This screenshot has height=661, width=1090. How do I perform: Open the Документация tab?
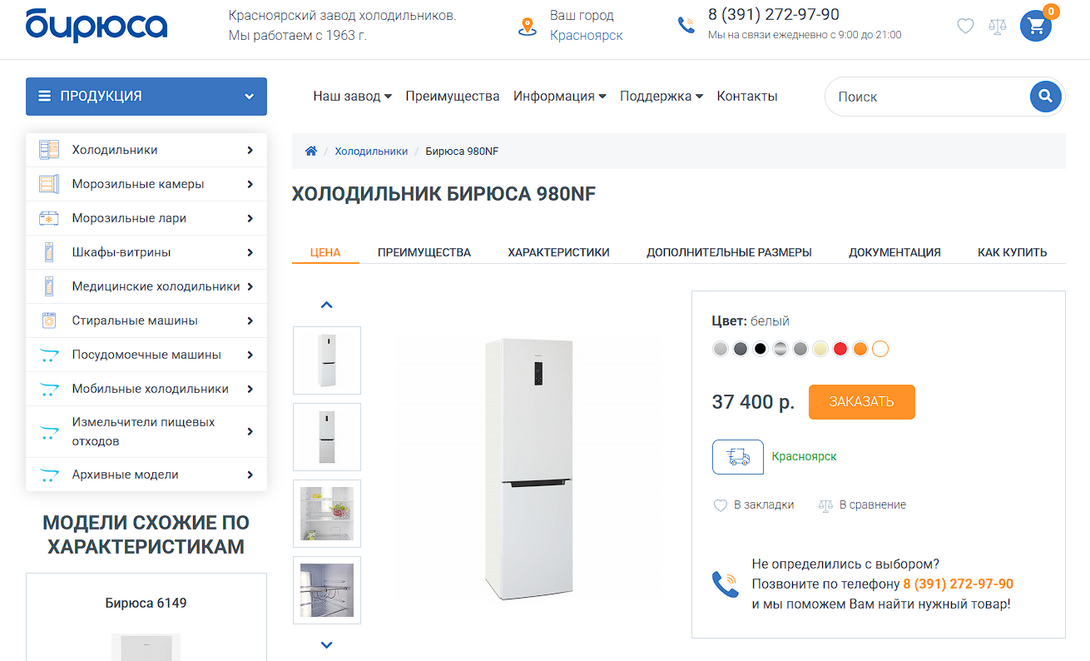click(x=894, y=252)
